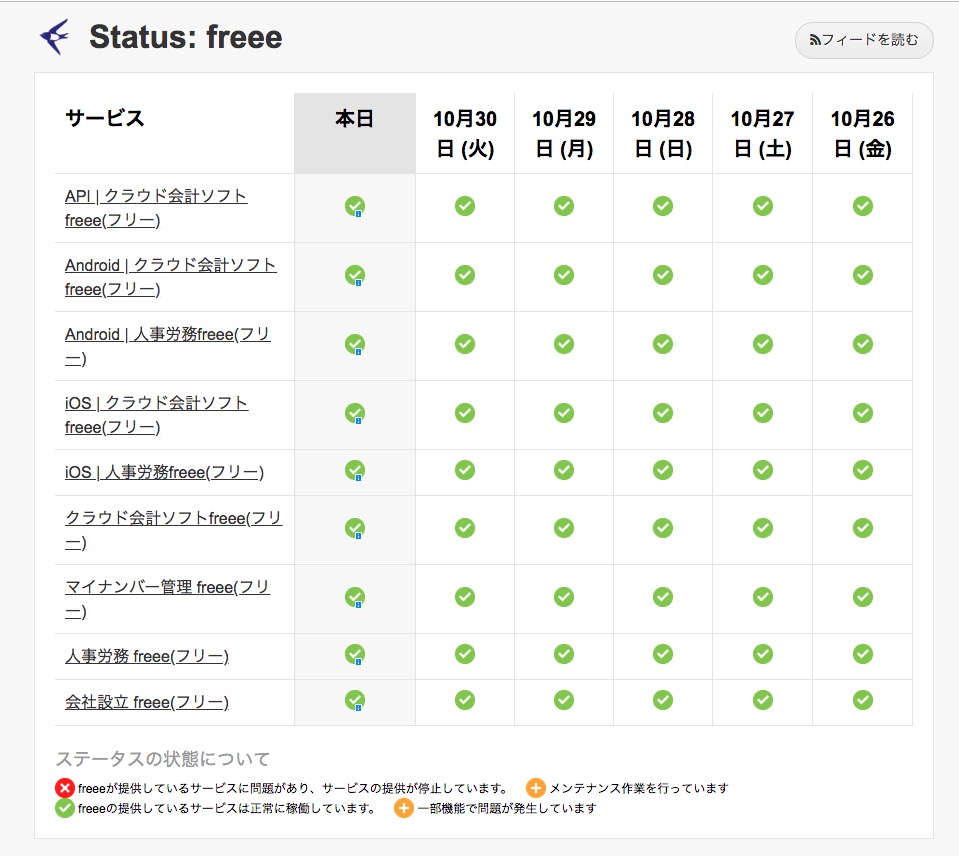Click the freee swallow logo
959x856 pixels.
click(x=55, y=37)
